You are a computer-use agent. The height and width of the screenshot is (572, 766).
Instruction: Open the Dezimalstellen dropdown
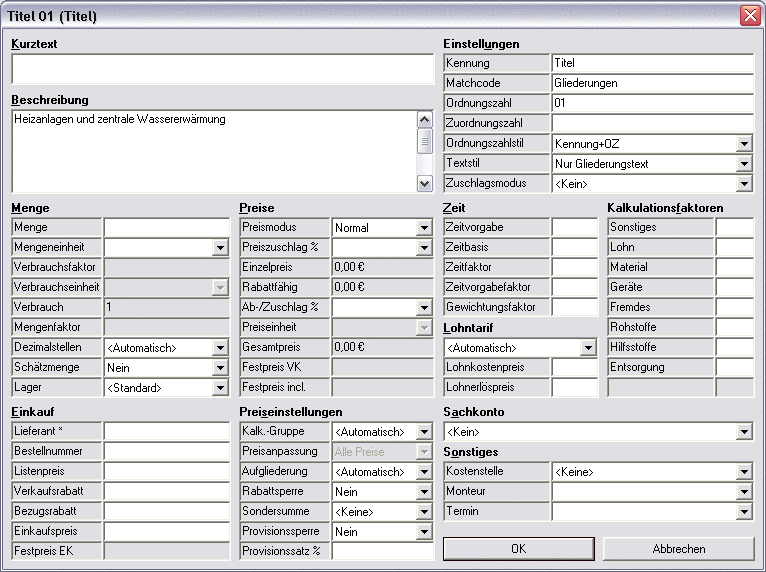pyautogui.click(x=220, y=348)
